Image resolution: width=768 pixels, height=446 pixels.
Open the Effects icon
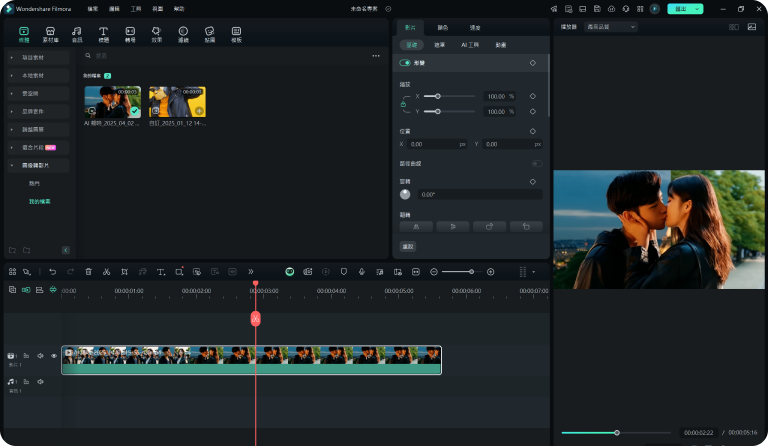pyautogui.click(x=156, y=34)
